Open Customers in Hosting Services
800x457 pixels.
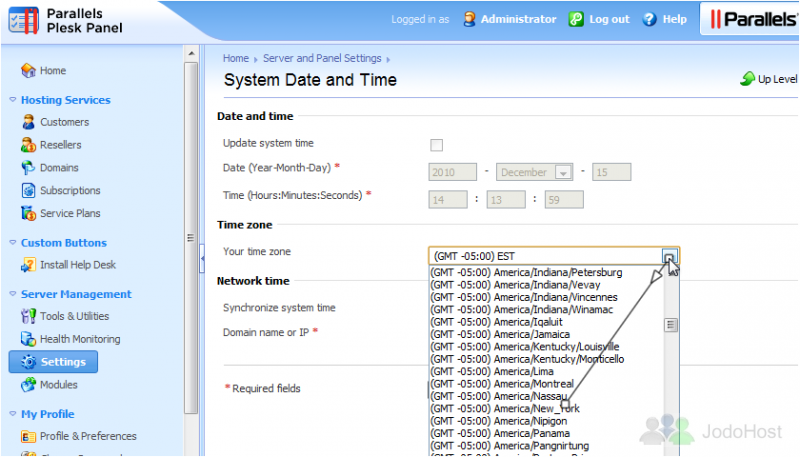click(64, 122)
